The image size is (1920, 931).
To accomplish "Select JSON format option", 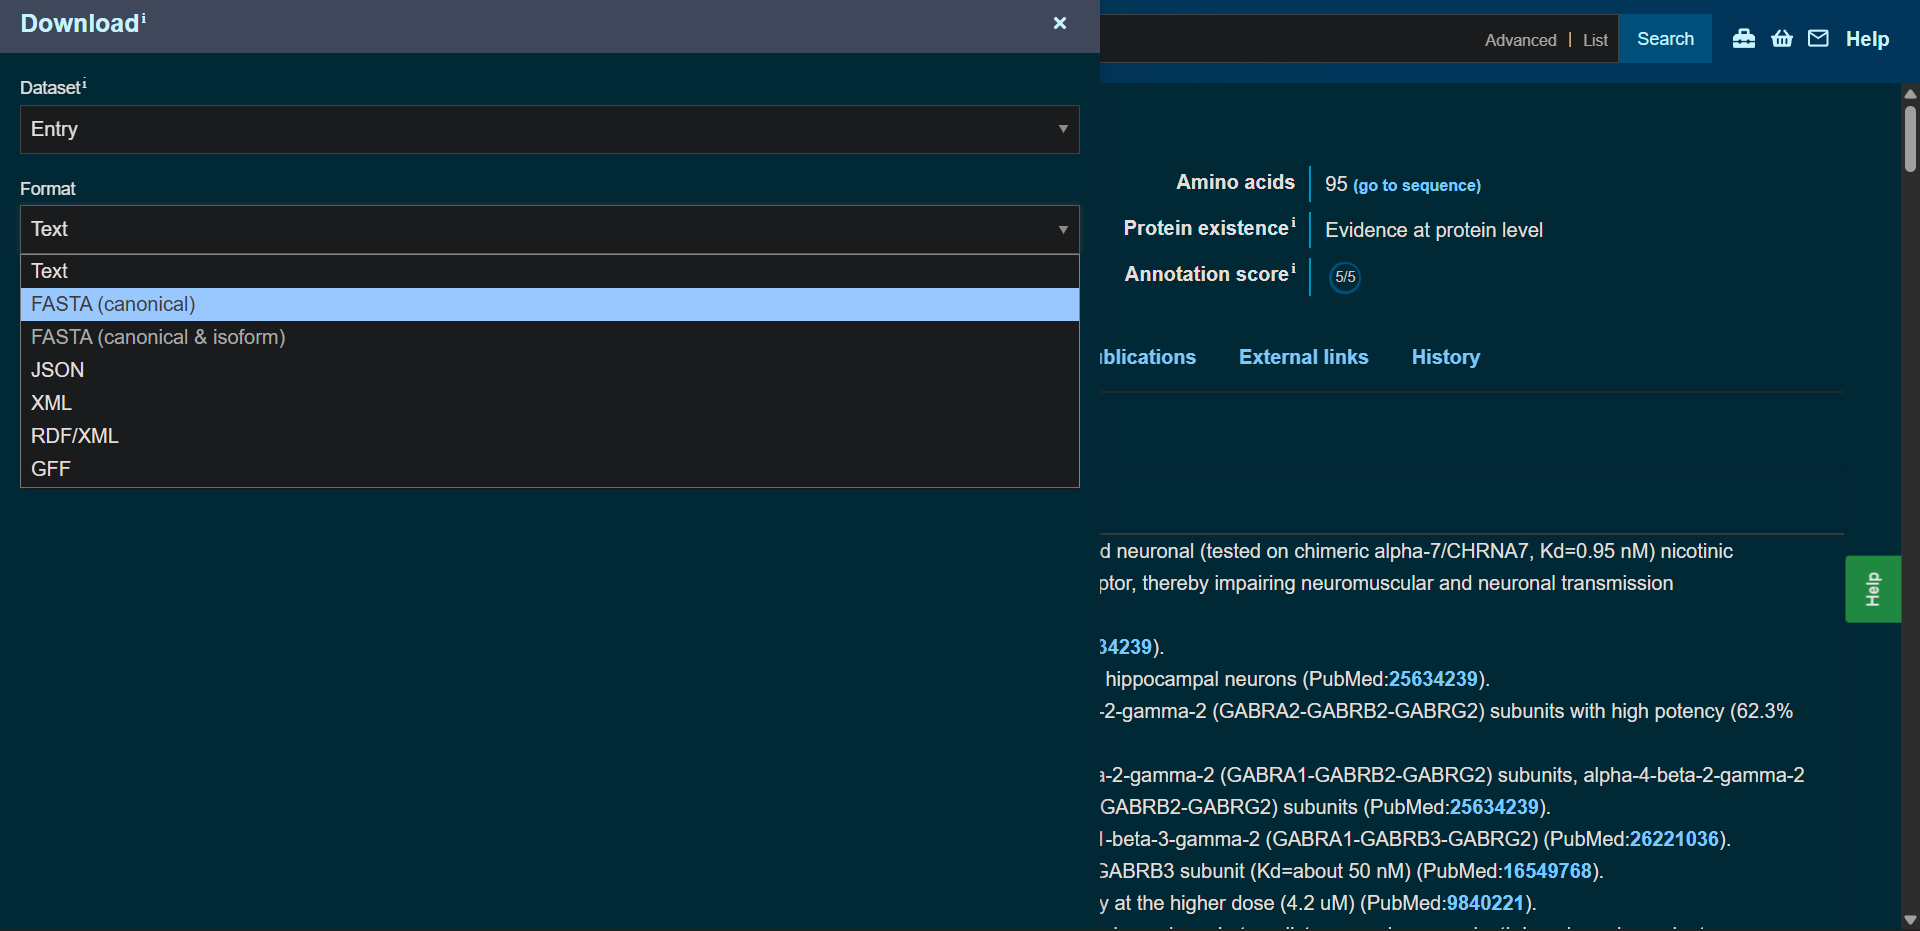I will [58, 370].
